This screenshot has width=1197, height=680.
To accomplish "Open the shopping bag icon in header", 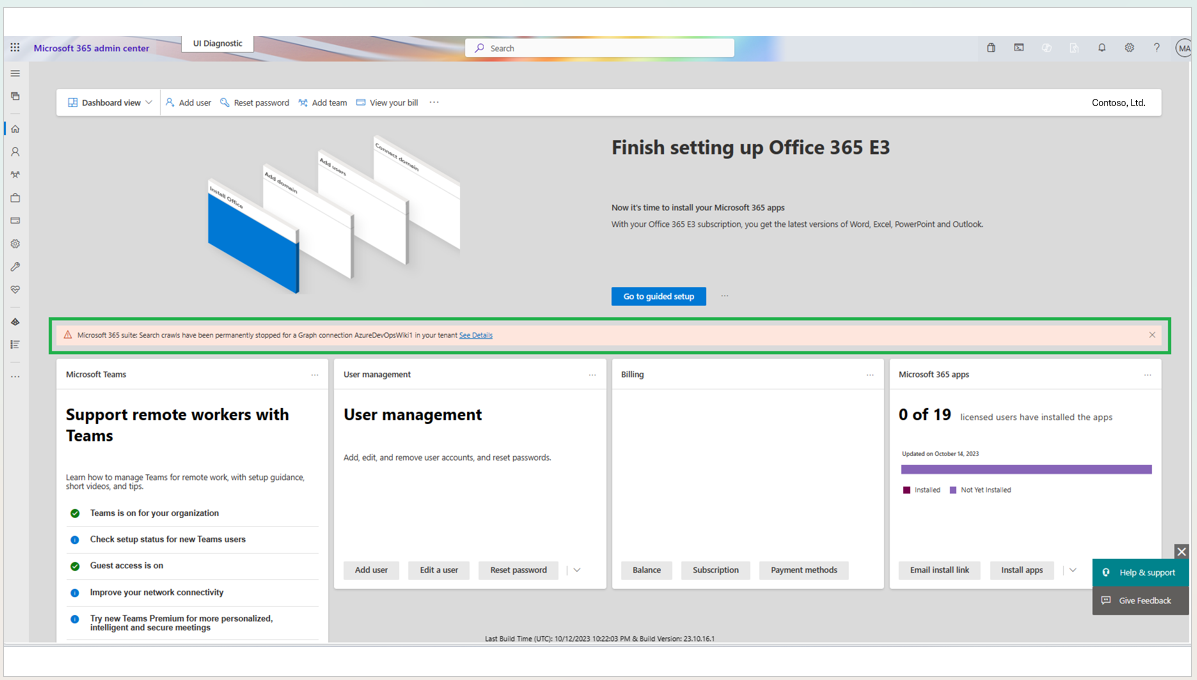I will click(991, 47).
